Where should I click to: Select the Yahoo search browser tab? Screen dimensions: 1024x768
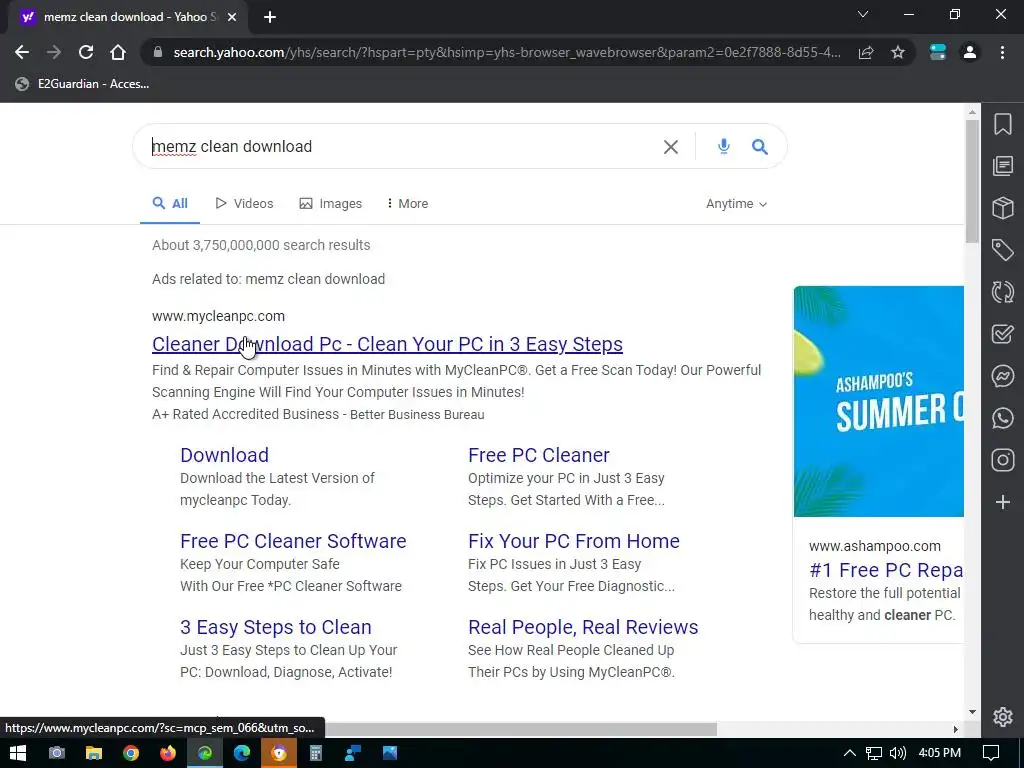127,17
